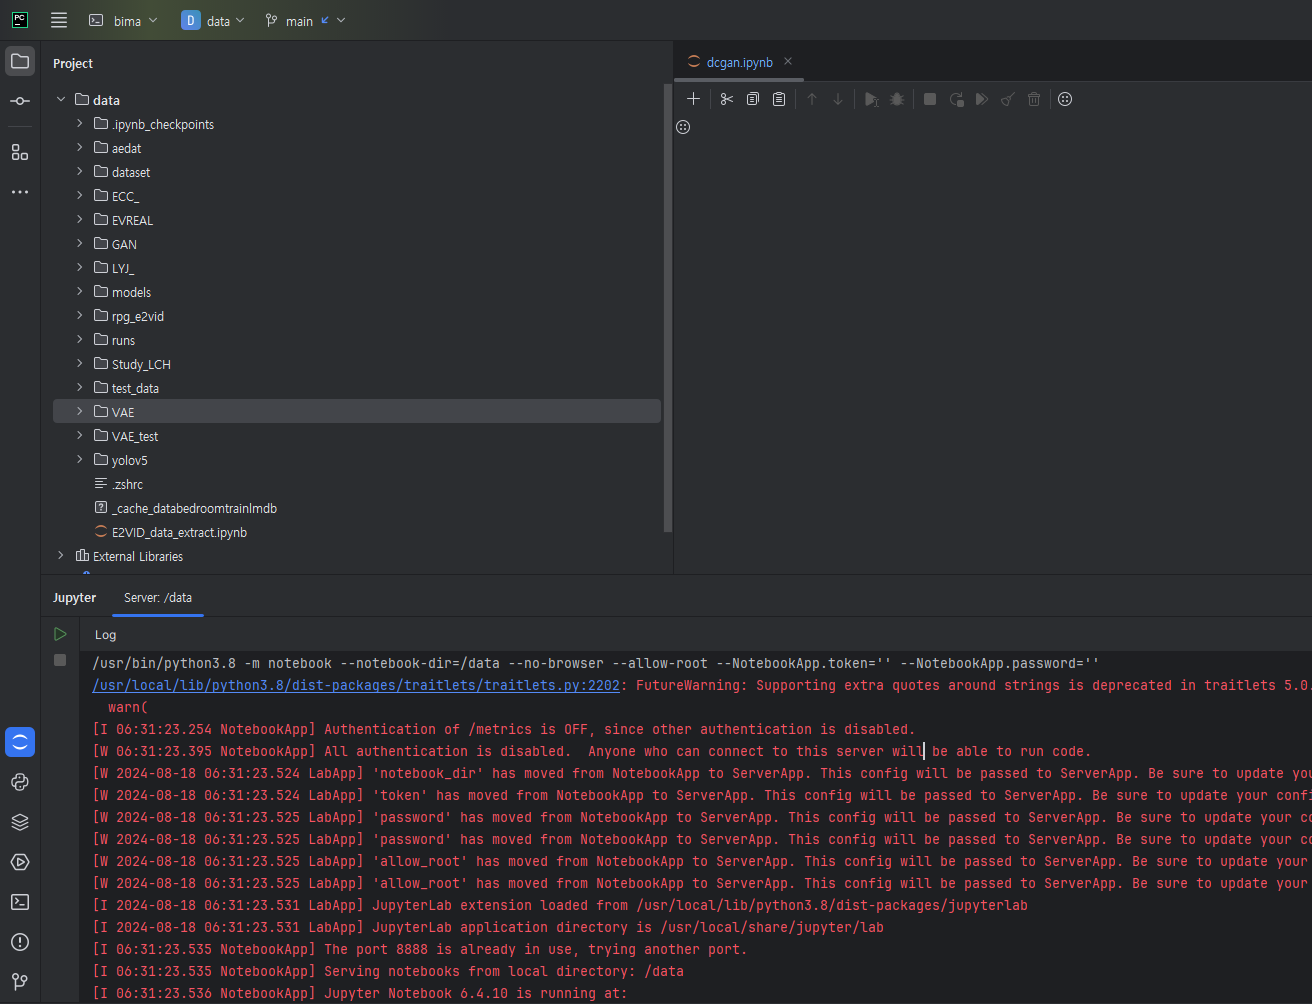Screen dimensions: 1312x1004
Task: Add a new notebook cell
Action: pyautogui.click(x=693, y=99)
